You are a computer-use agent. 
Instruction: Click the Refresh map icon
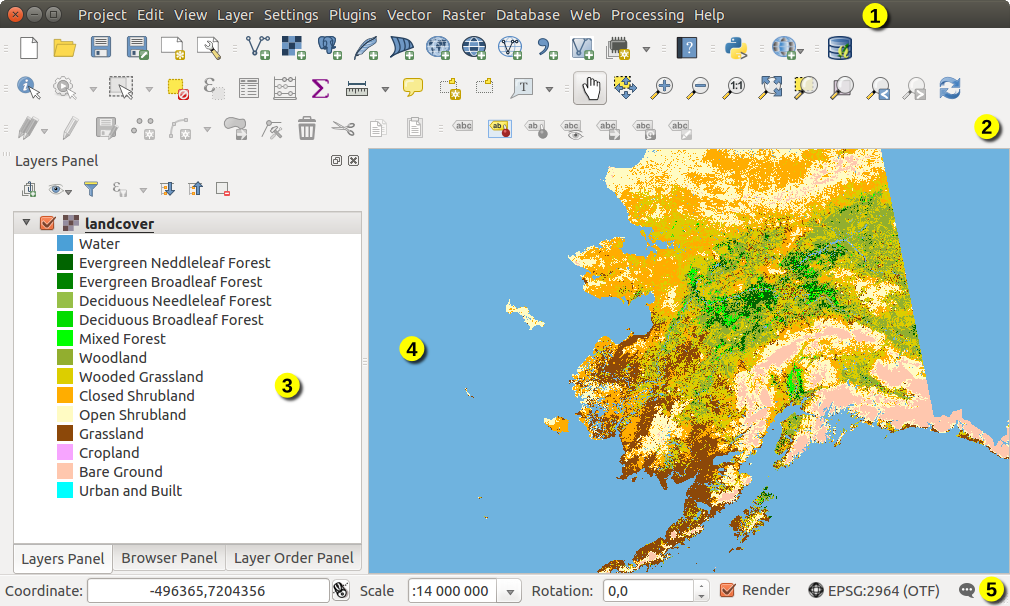949,88
